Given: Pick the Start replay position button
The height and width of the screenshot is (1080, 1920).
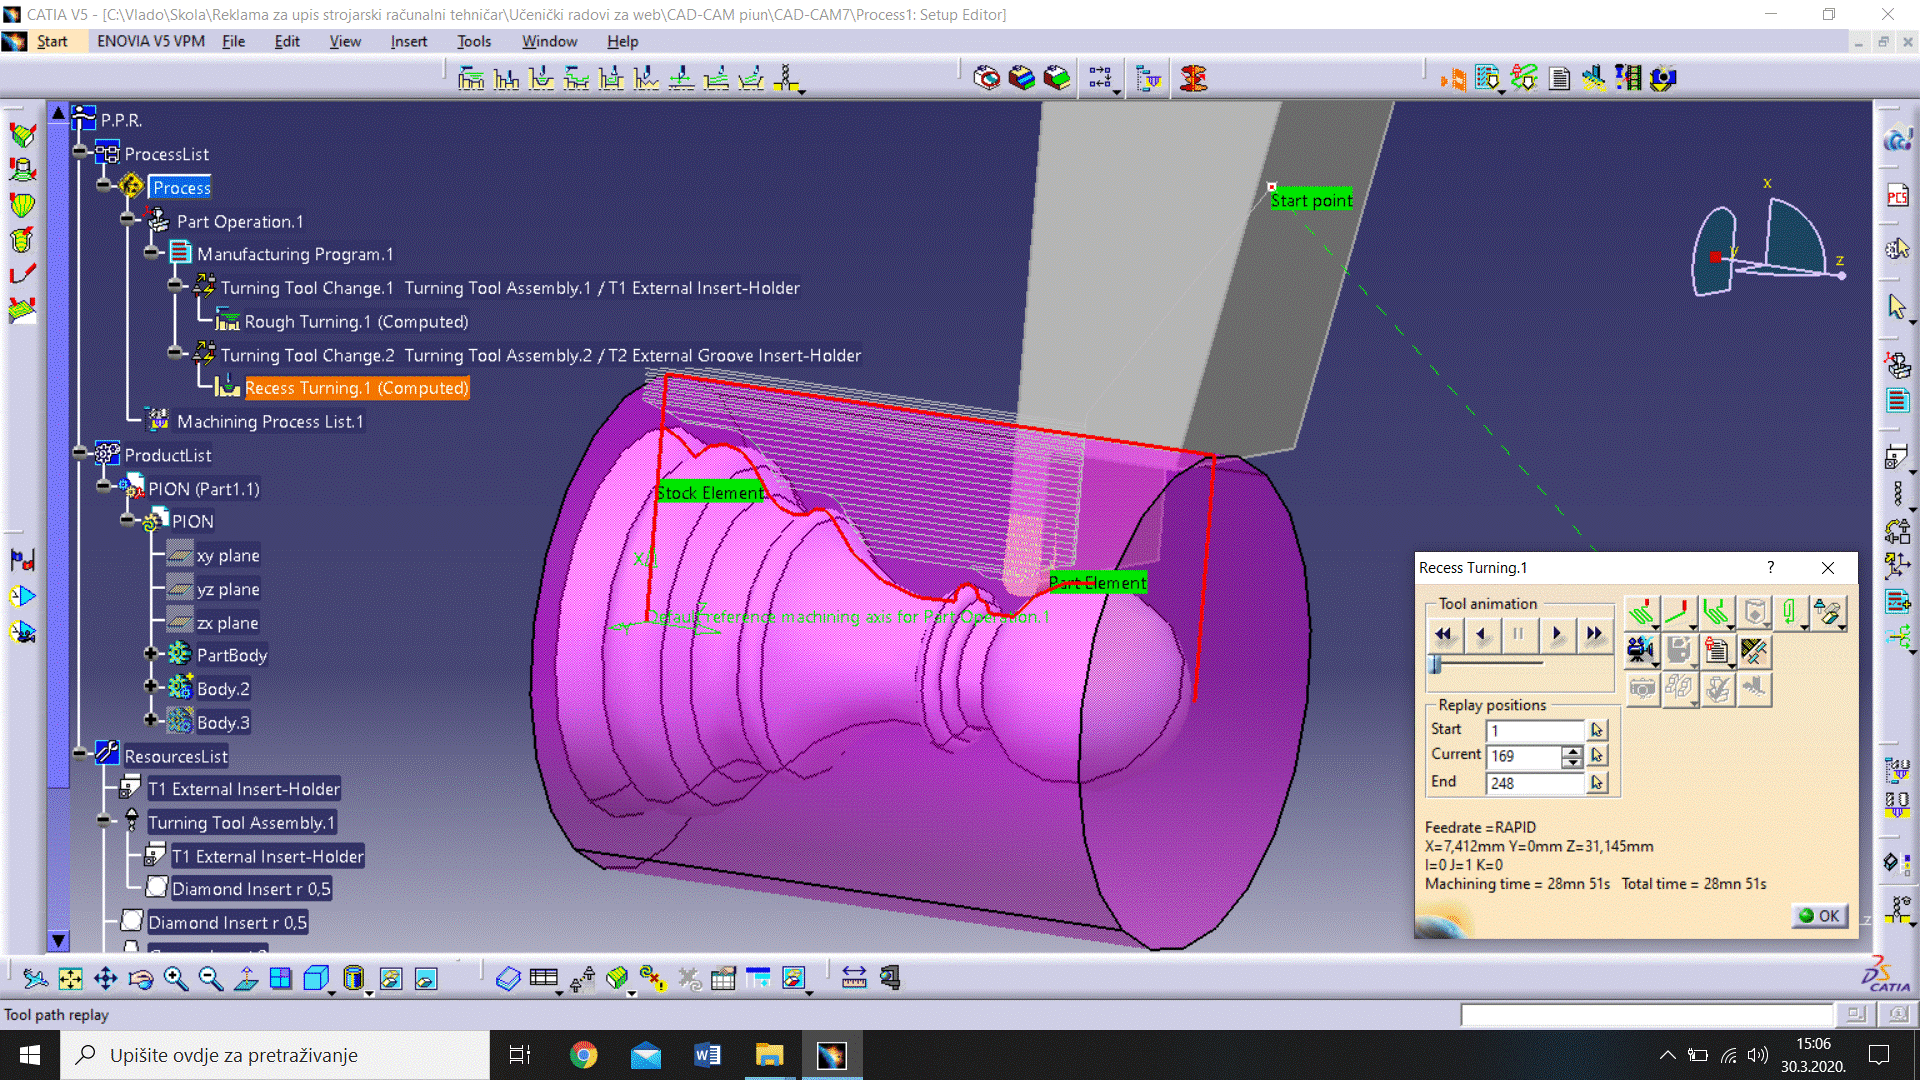Looking at the screenshot, I should 1597,731.
